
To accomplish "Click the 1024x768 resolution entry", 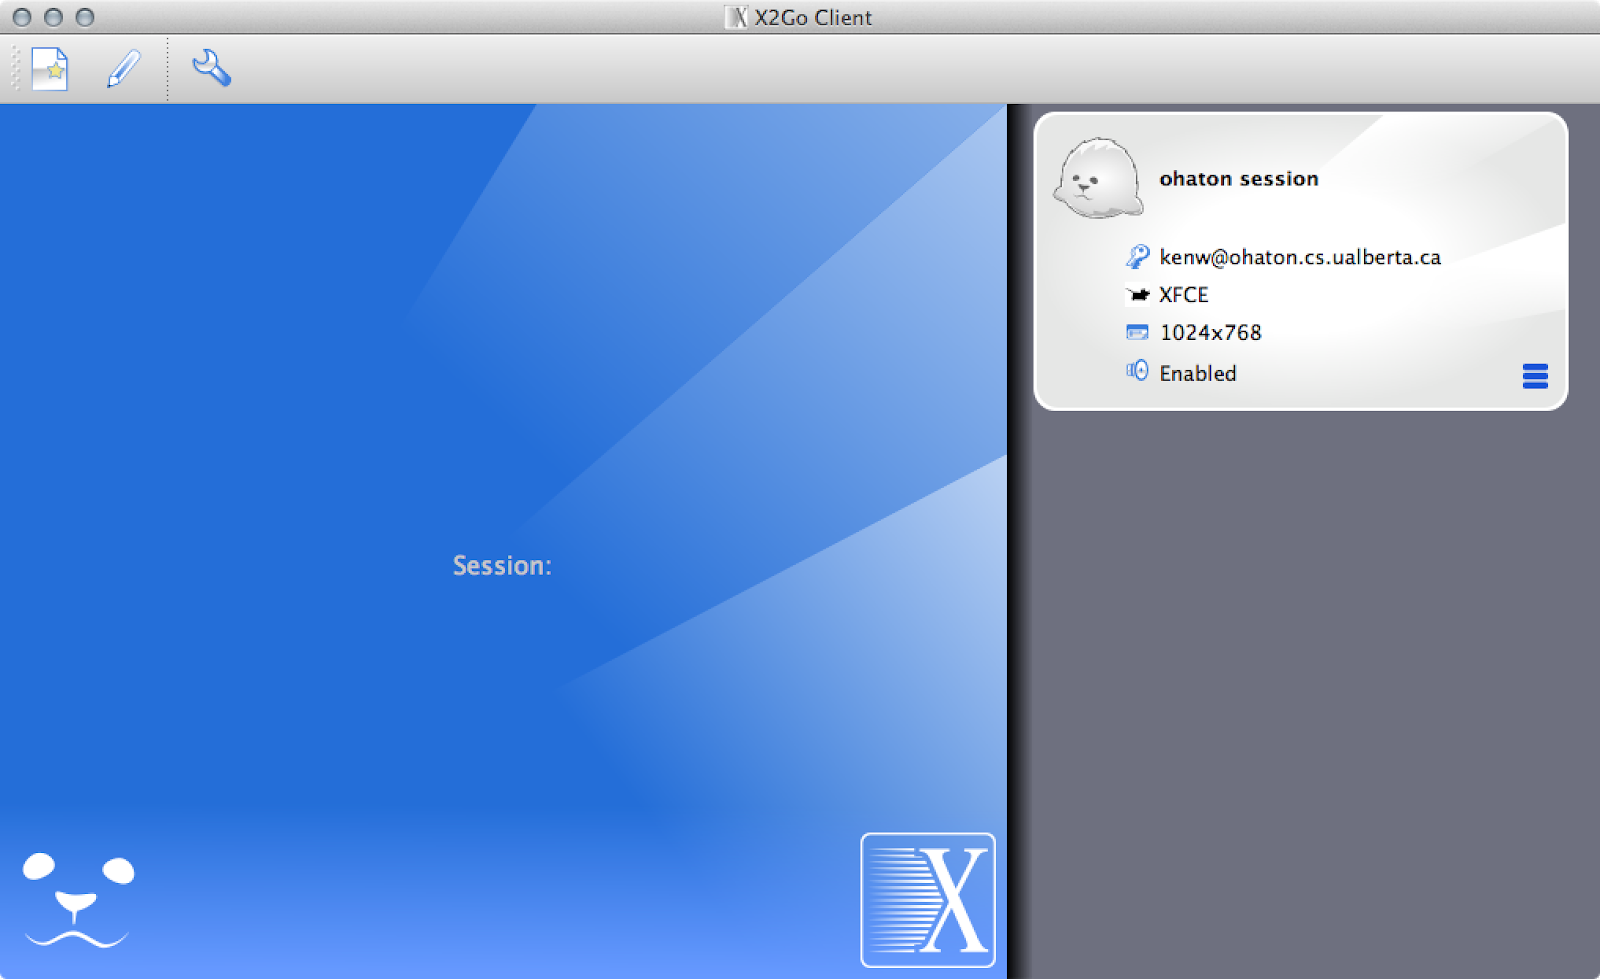I will (1209, 332).
